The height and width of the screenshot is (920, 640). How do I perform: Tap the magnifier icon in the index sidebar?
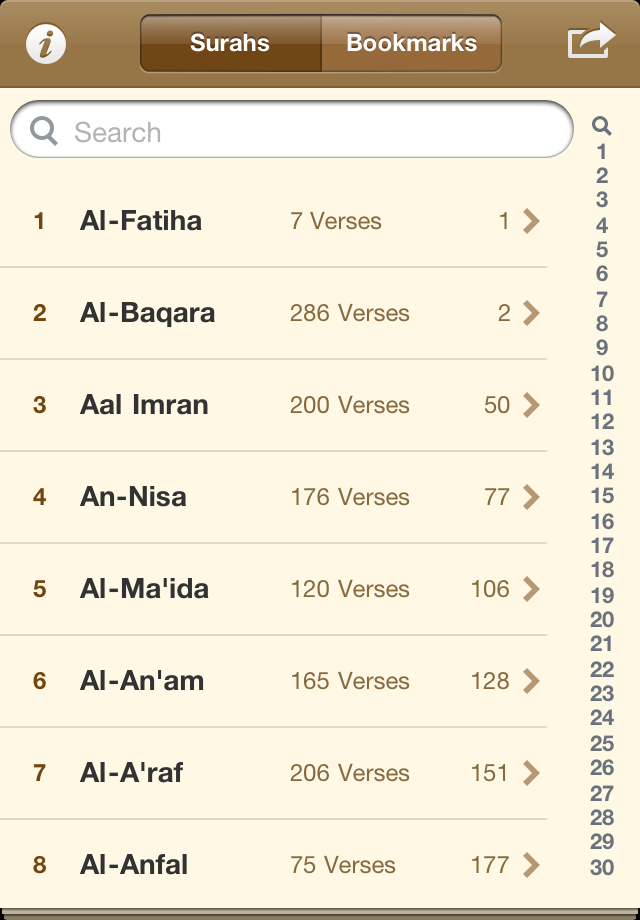[x=601, y=126]
